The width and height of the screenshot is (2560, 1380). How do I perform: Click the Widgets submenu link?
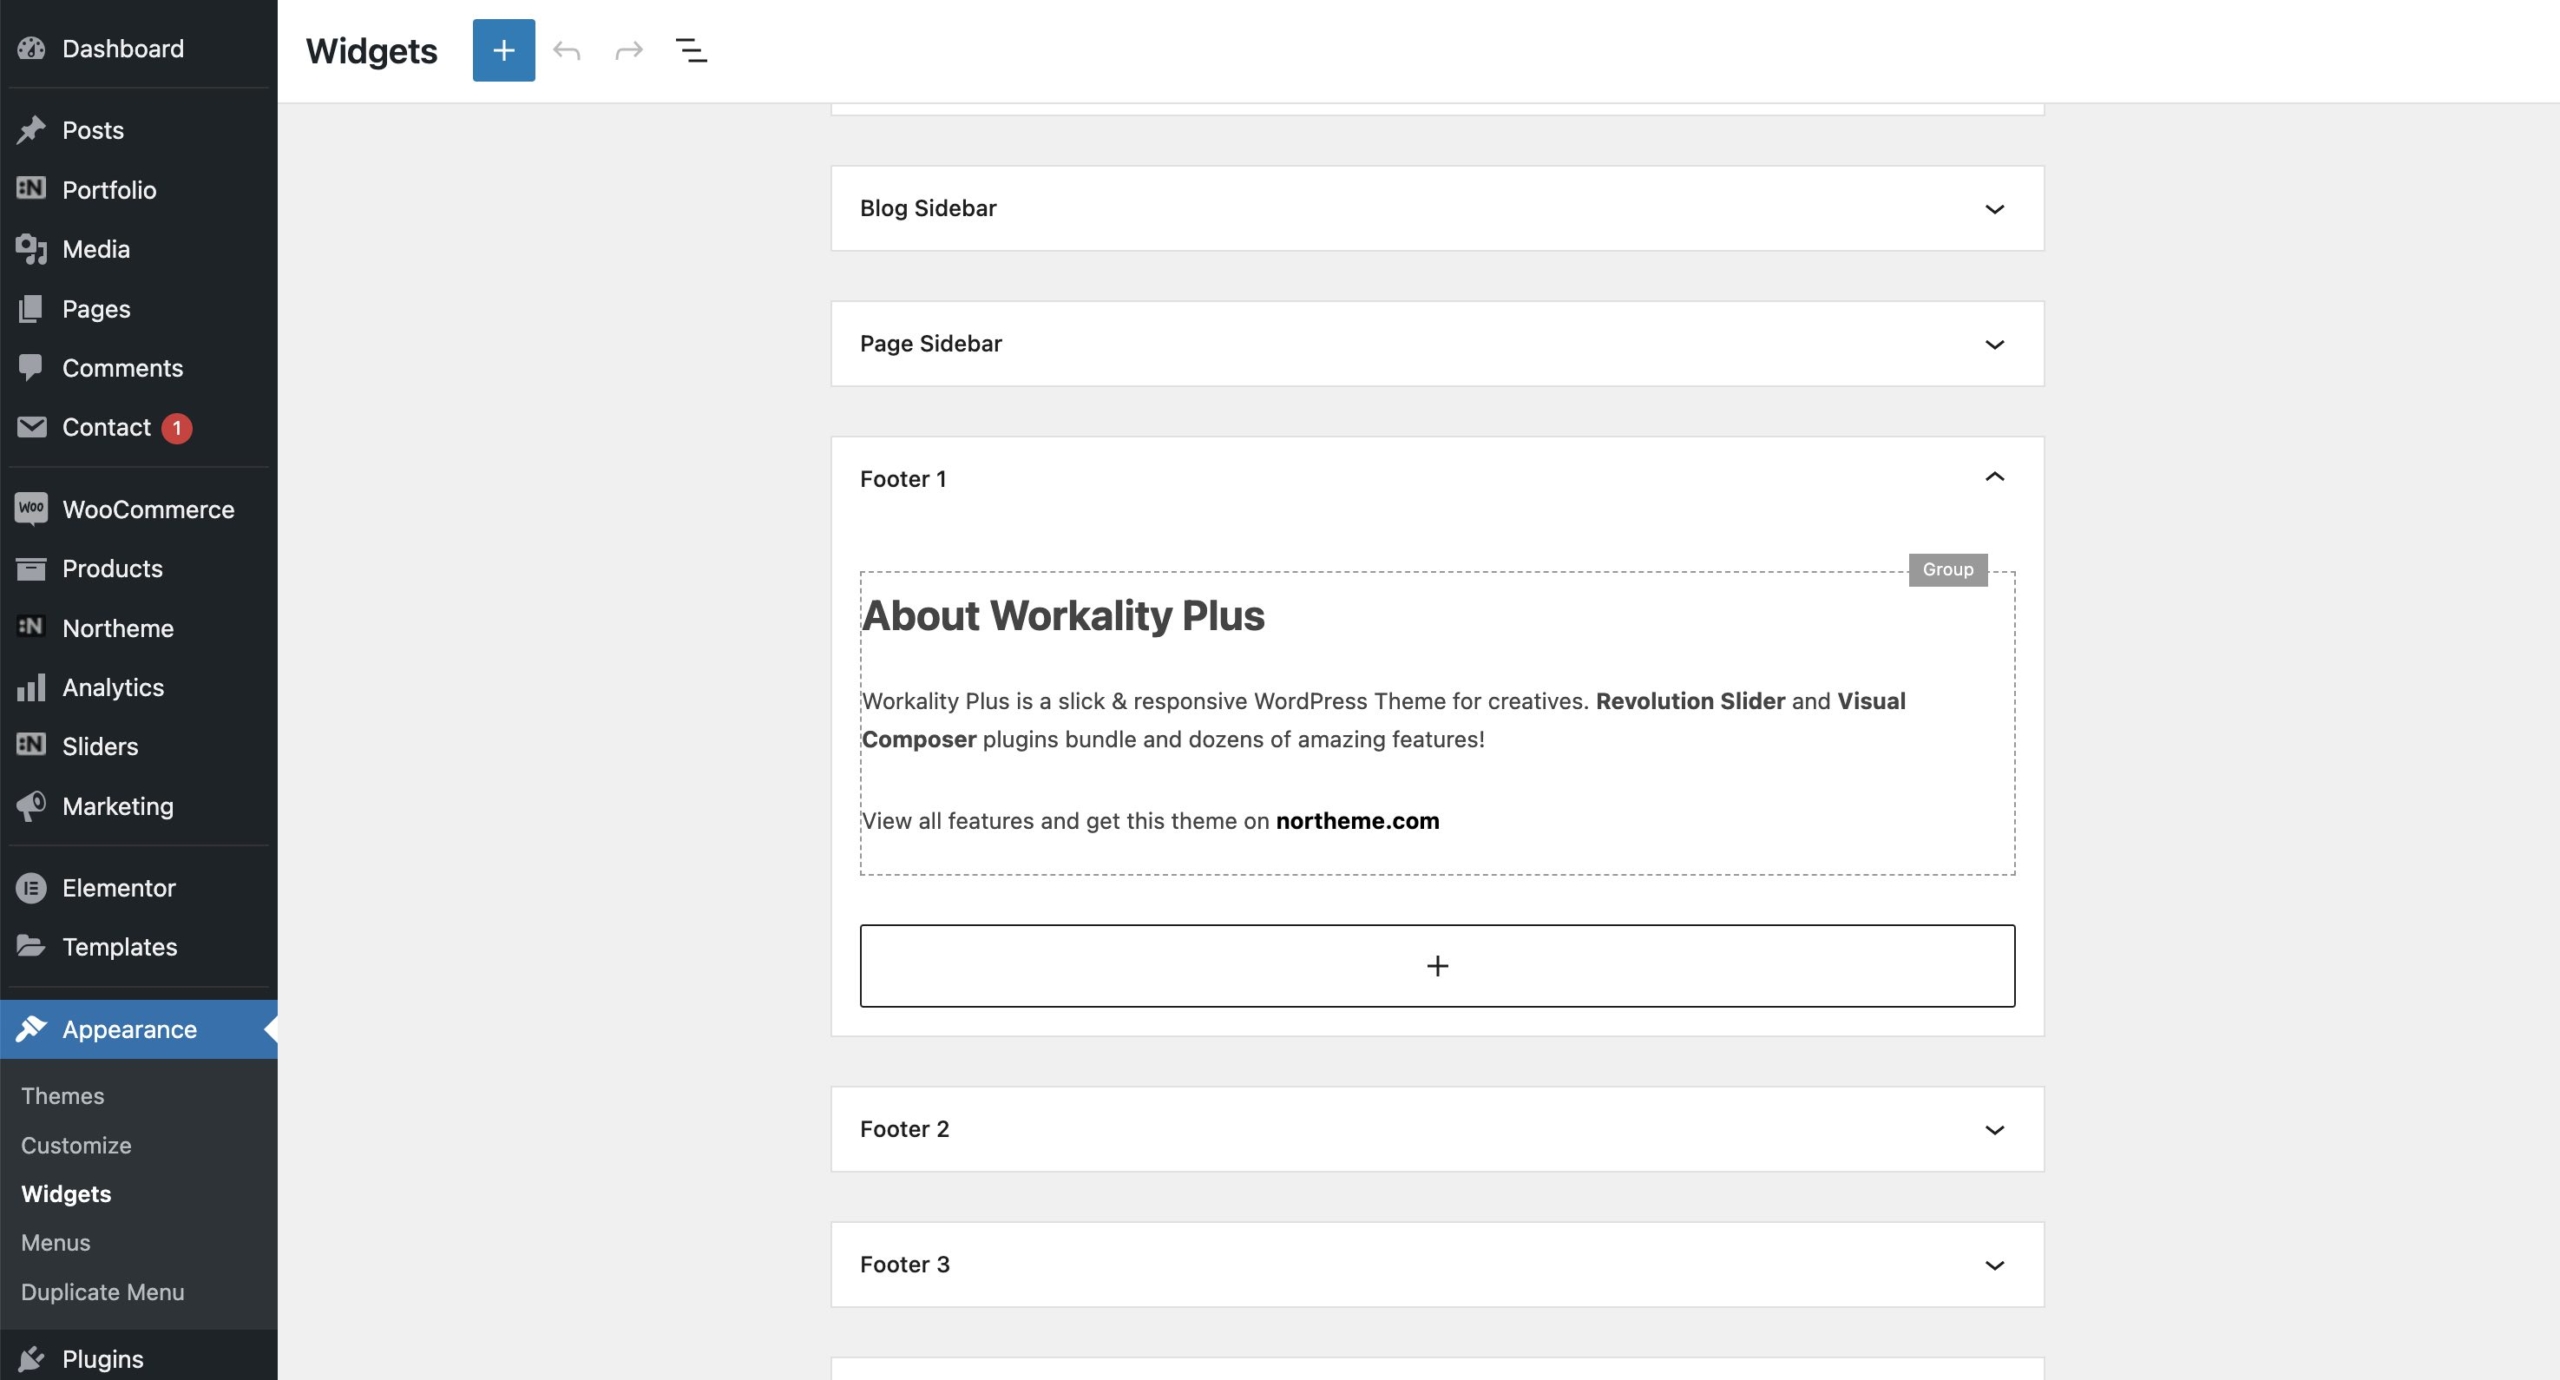(x=66, y=1194)
